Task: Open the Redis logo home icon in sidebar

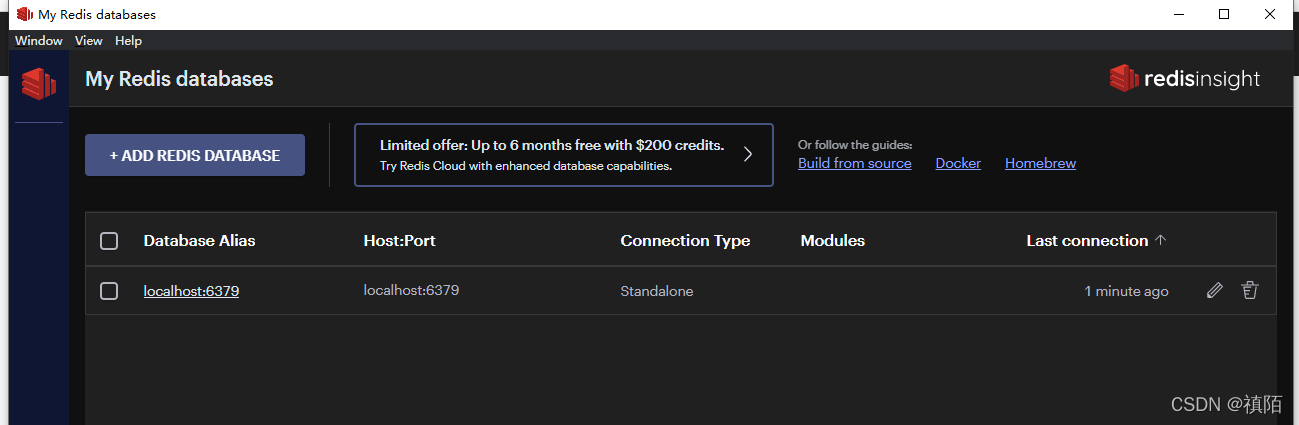Action: (39, 83)
